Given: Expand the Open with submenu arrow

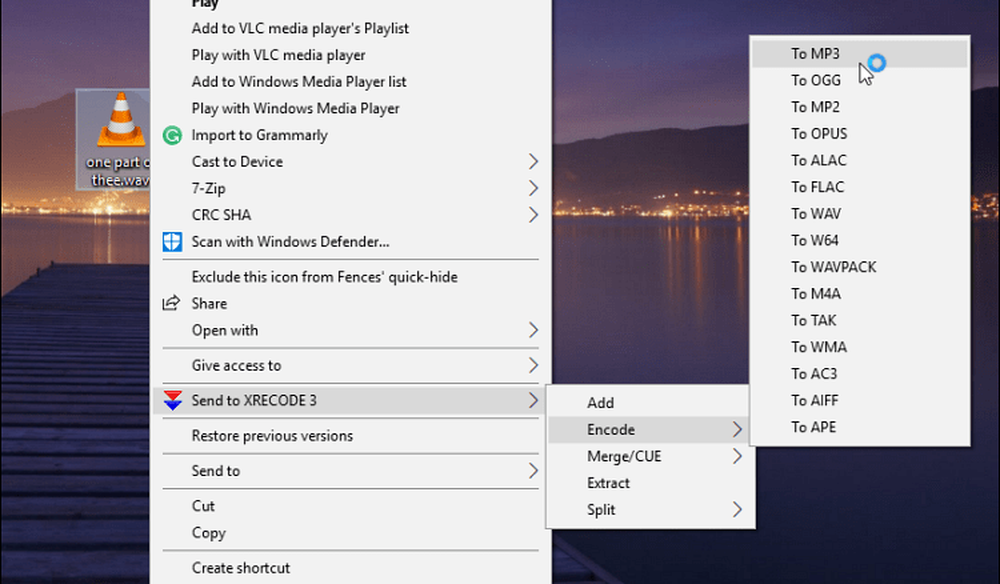Looking at the screenshot, I should [533, 330].
